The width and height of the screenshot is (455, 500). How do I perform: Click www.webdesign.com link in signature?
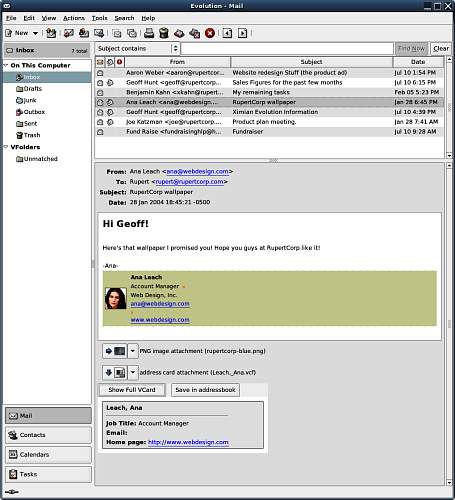pyautogui.click(x=160, y=320)
